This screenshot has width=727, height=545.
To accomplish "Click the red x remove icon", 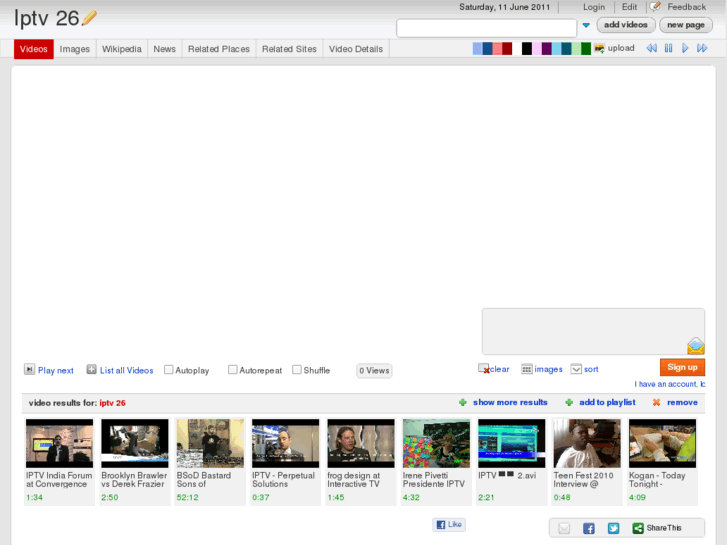I will [x=656, y=402].
